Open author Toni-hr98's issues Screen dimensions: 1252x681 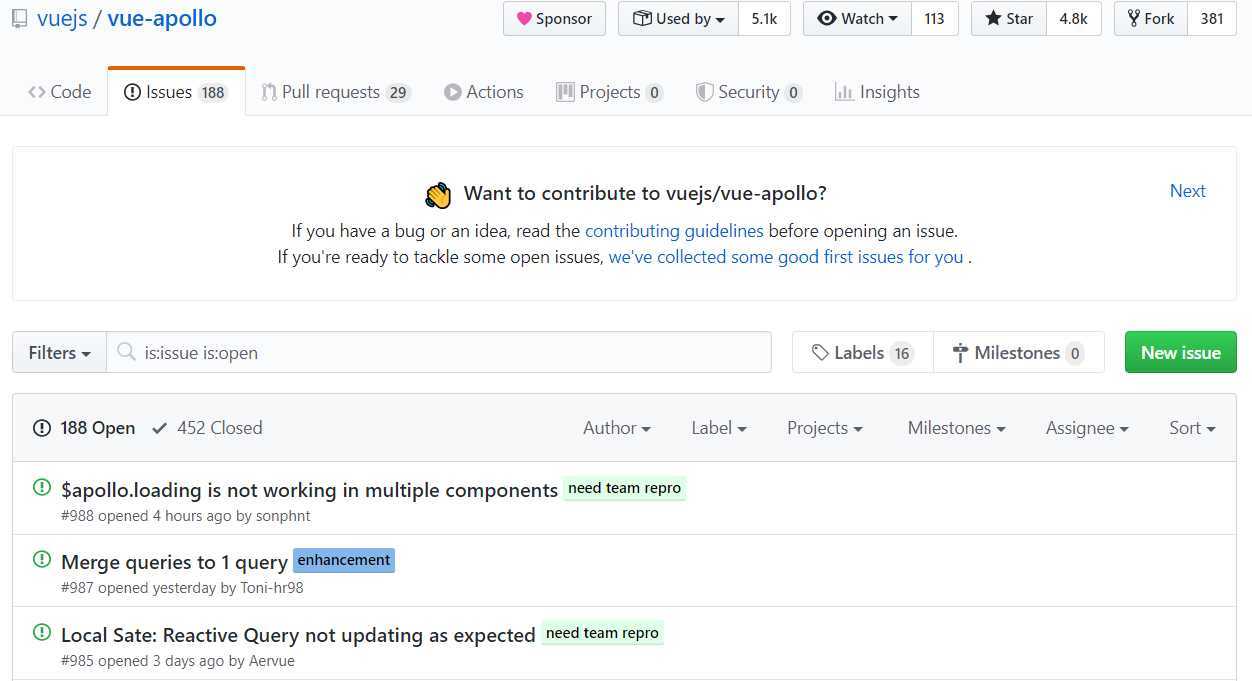(x=272, y=588)
